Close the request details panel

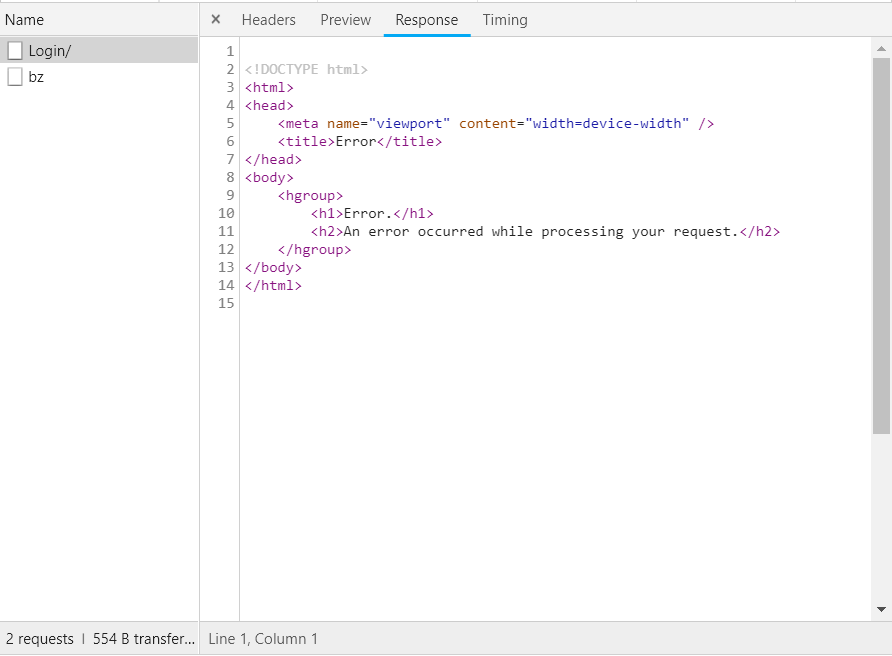(x=216, y=19)
